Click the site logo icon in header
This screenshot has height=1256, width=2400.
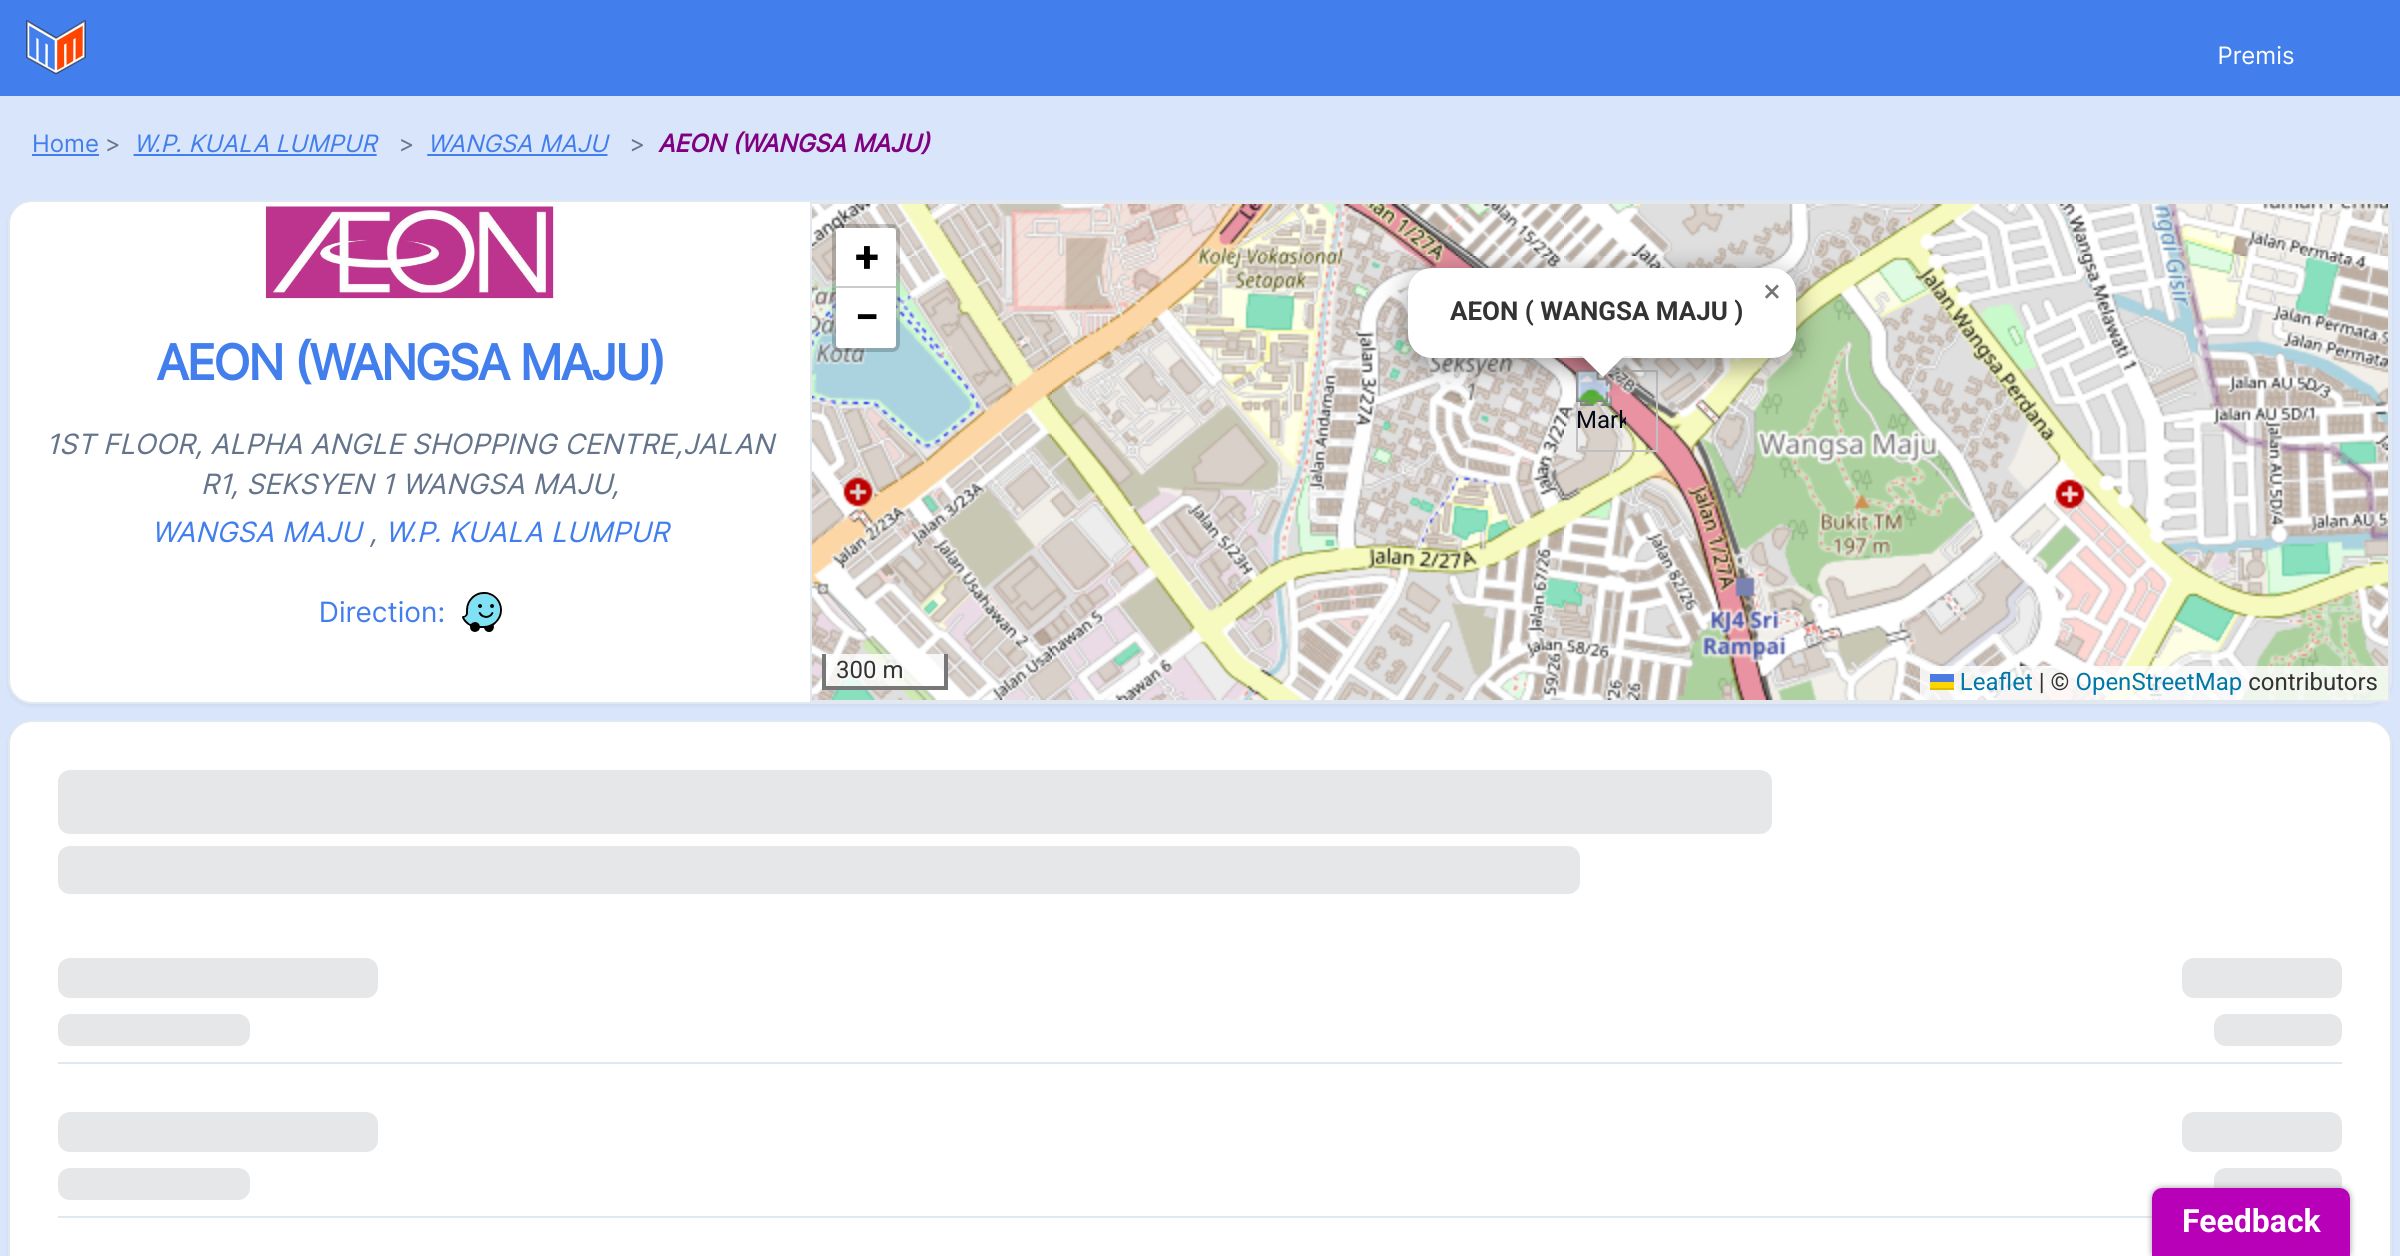(56, 47)
